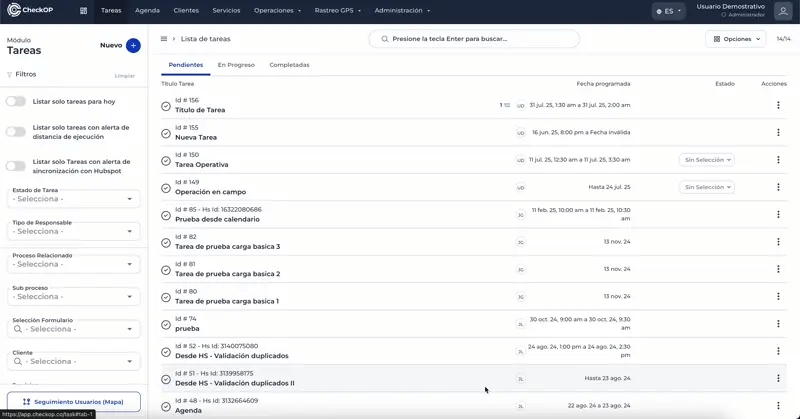Click the user profile avatar icon
This screenshot has height=419, width=800.
(783, 11)
